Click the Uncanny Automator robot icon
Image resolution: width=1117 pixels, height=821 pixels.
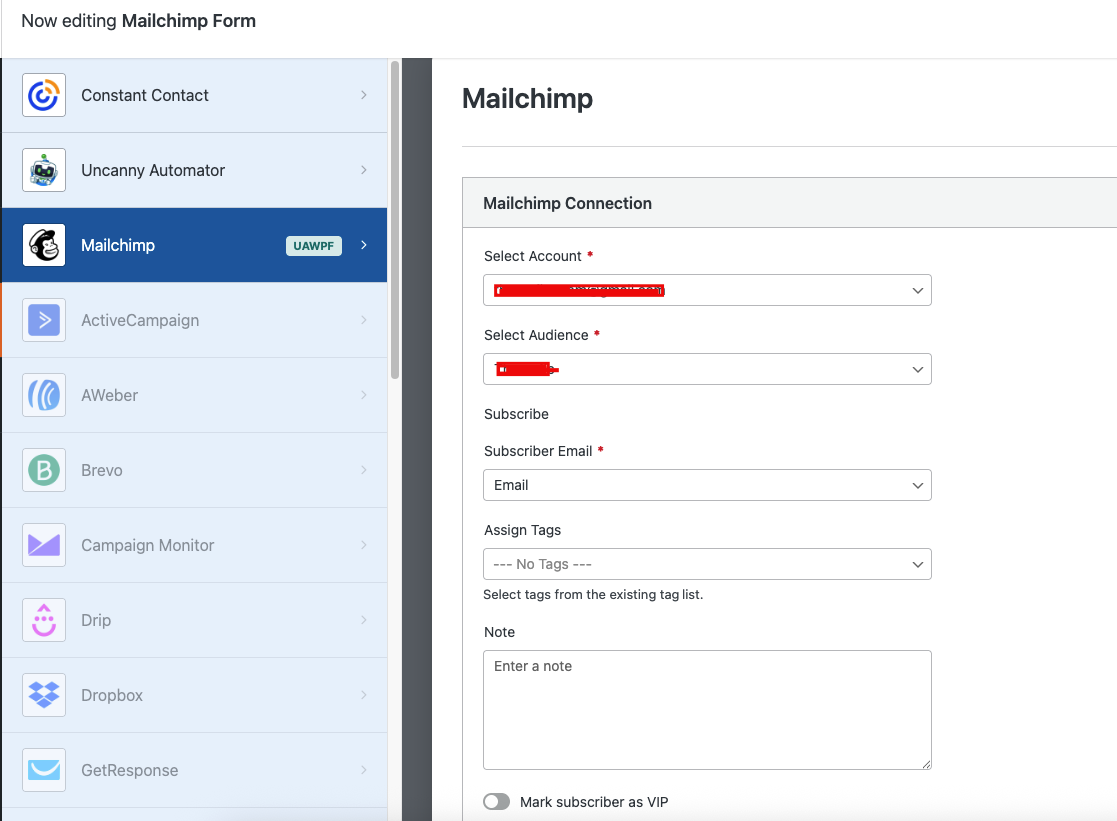pyautogui.click(x=44, y=170)
